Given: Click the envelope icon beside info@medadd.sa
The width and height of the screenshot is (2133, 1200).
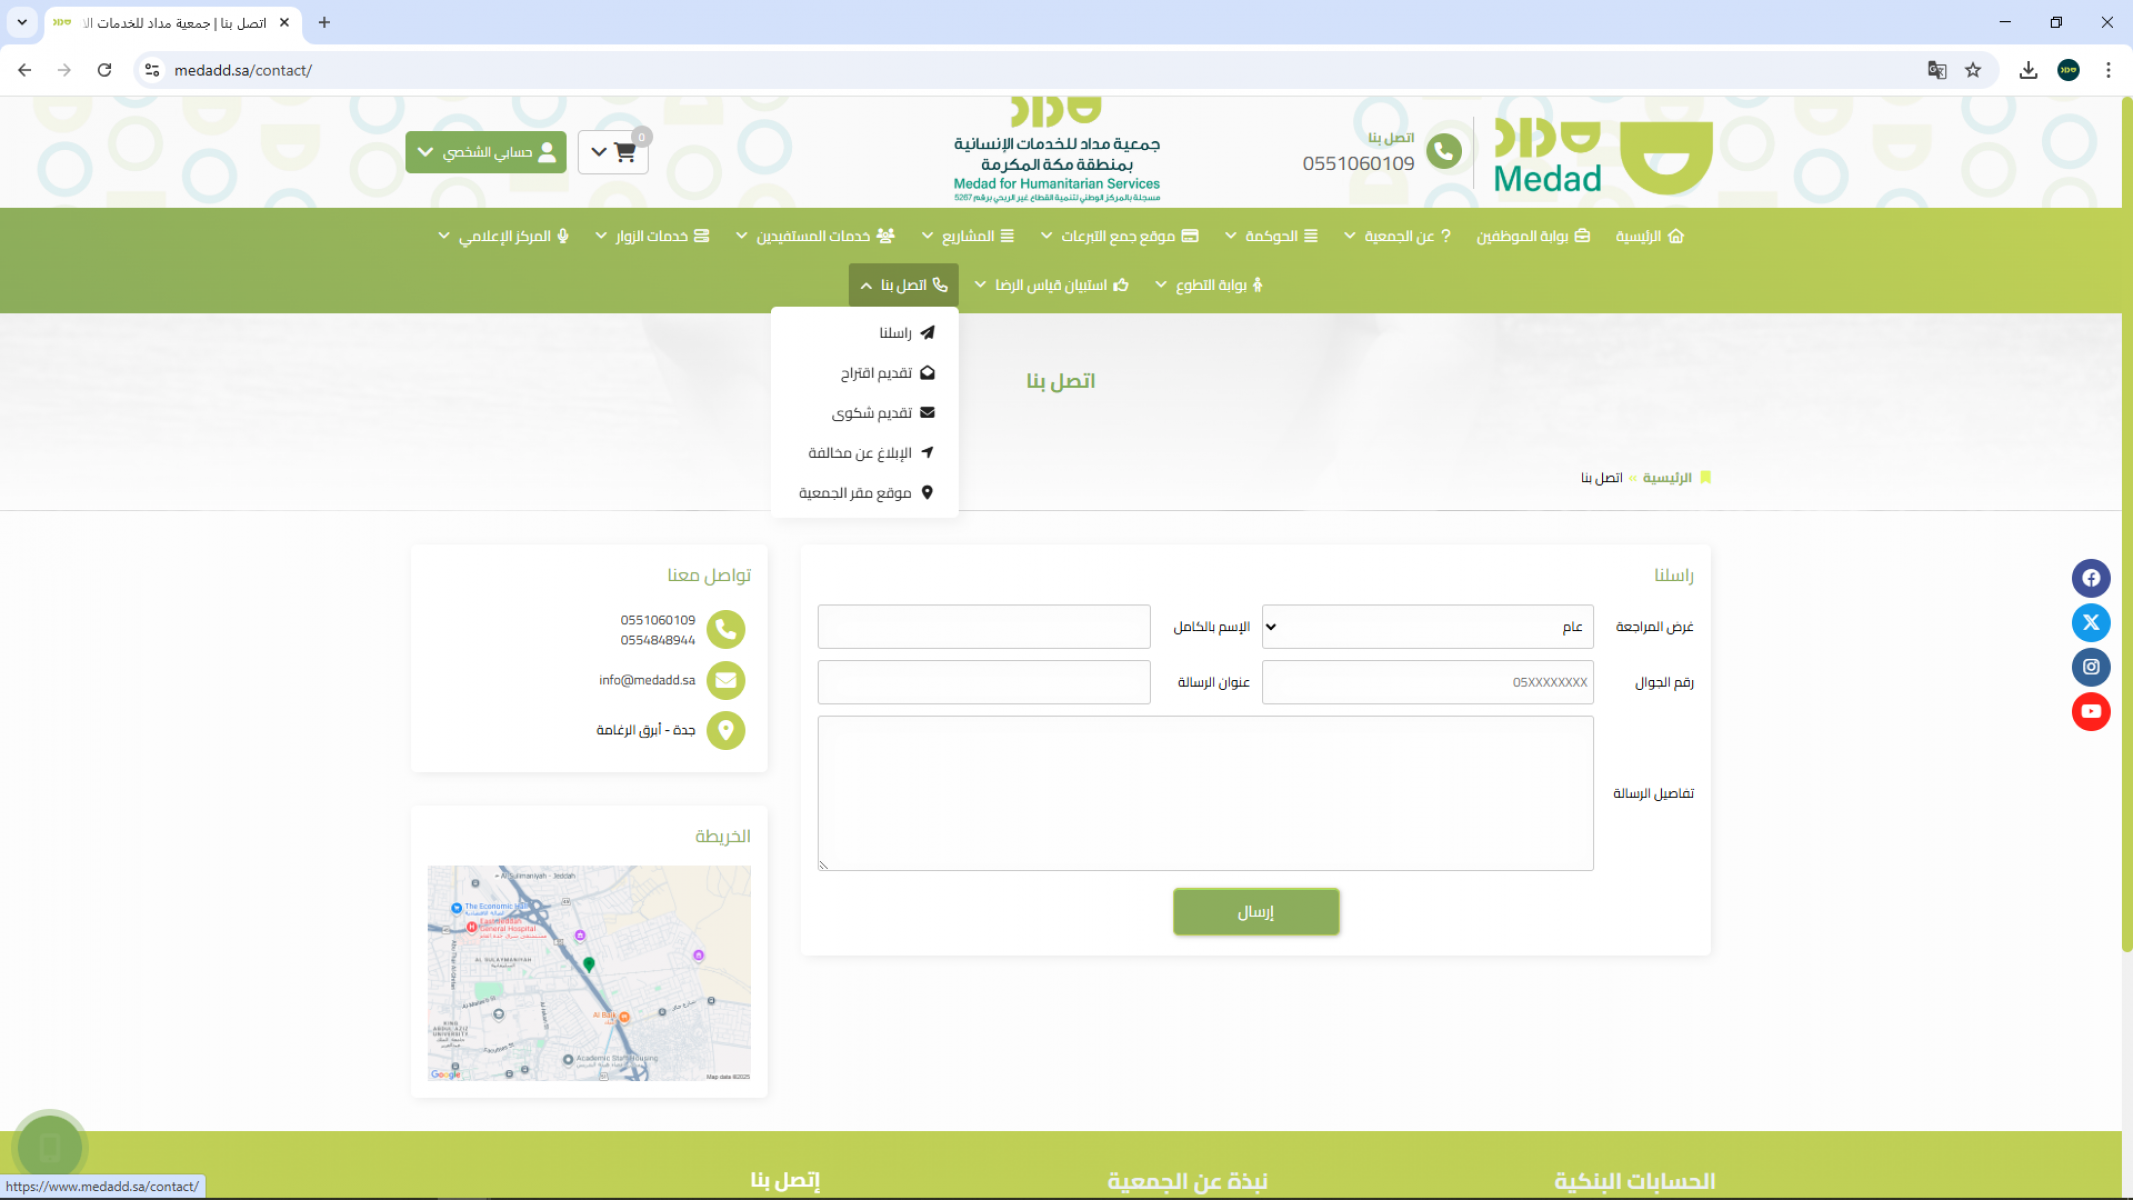Looking at the screenshot, I should coord(726,681).
